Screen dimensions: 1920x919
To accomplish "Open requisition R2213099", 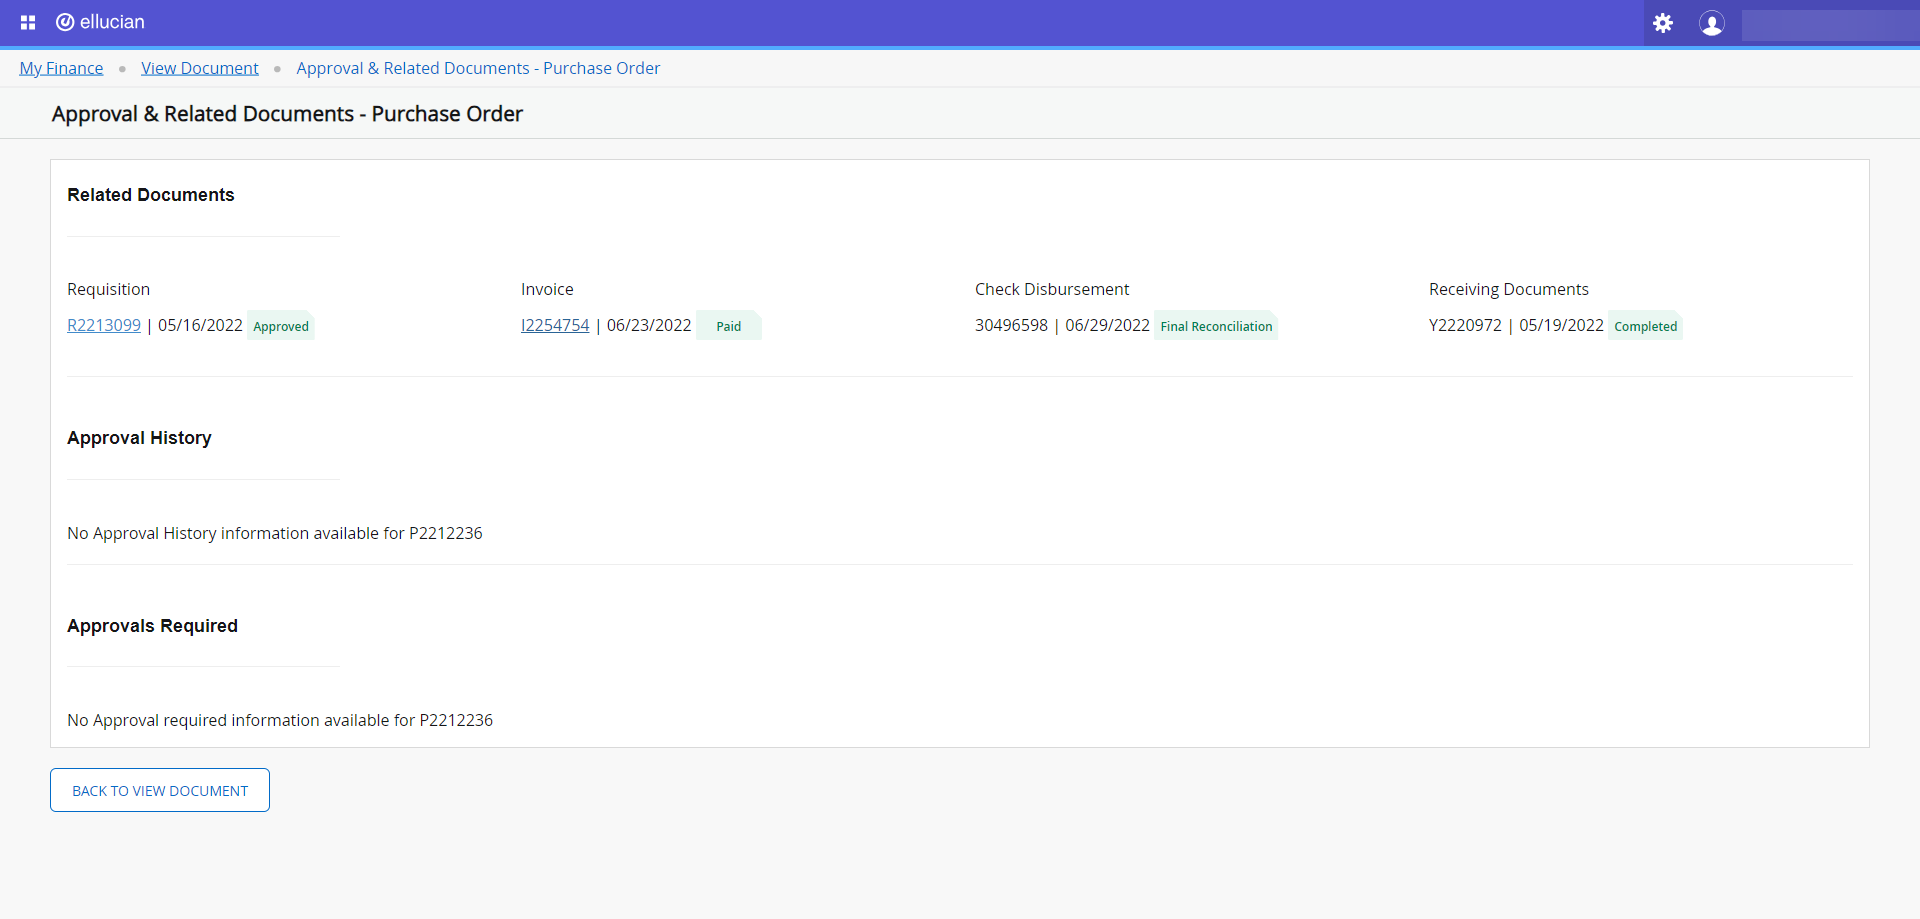I will (x=104, y=325).
